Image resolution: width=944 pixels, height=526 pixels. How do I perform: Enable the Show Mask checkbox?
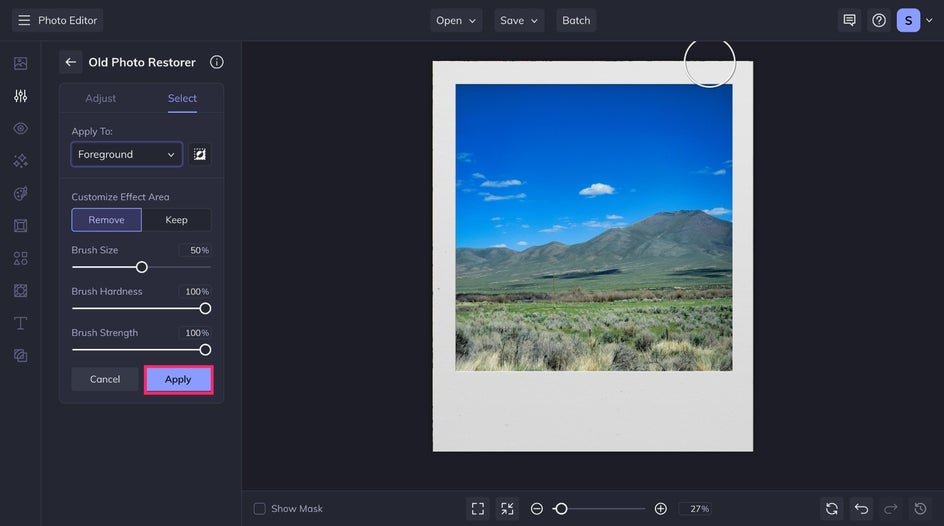tap(259, 509)
